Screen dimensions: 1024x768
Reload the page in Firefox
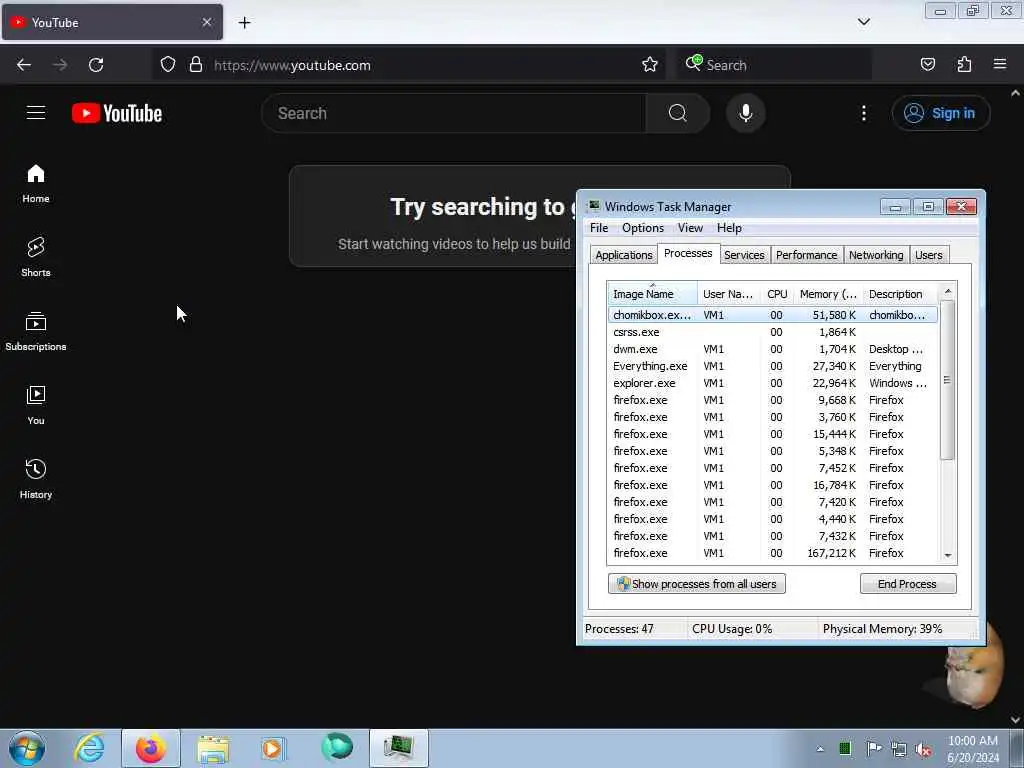96,65
